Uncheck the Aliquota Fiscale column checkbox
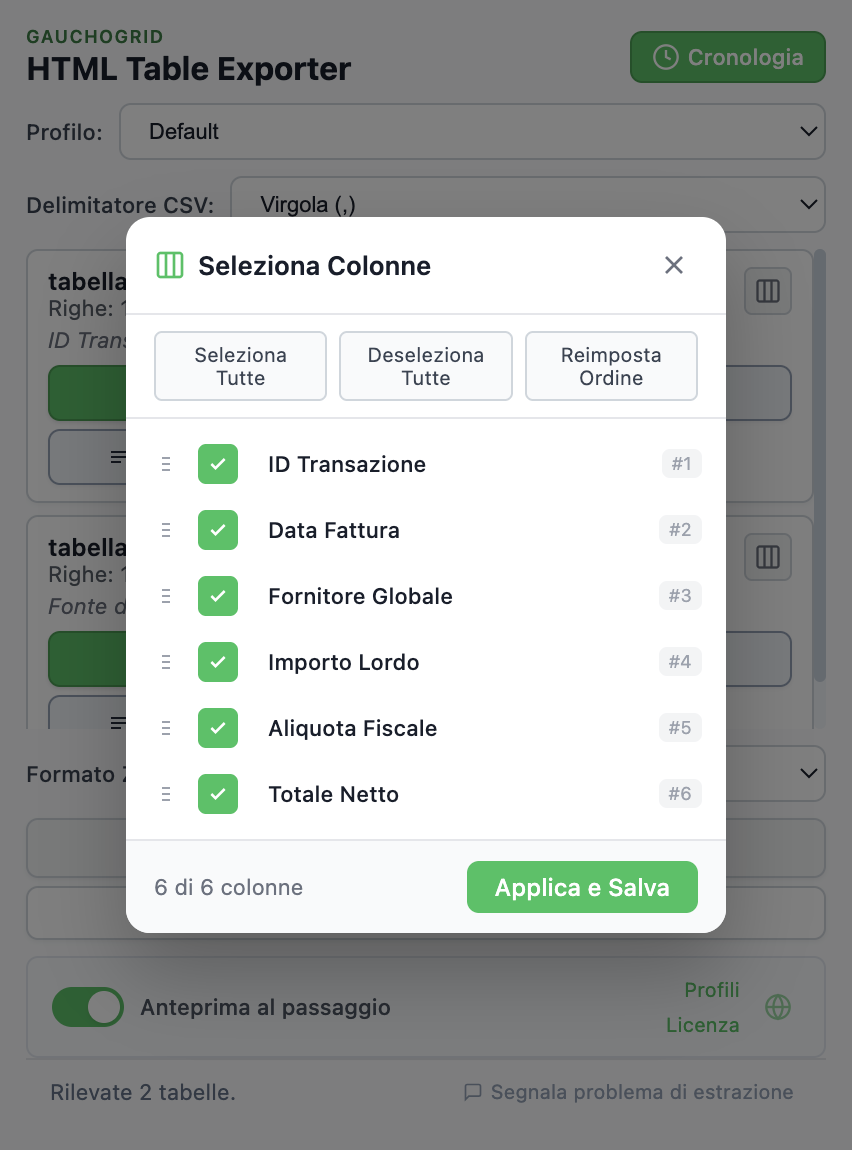This screenshot has width=852, height=1150. point(218,728)
